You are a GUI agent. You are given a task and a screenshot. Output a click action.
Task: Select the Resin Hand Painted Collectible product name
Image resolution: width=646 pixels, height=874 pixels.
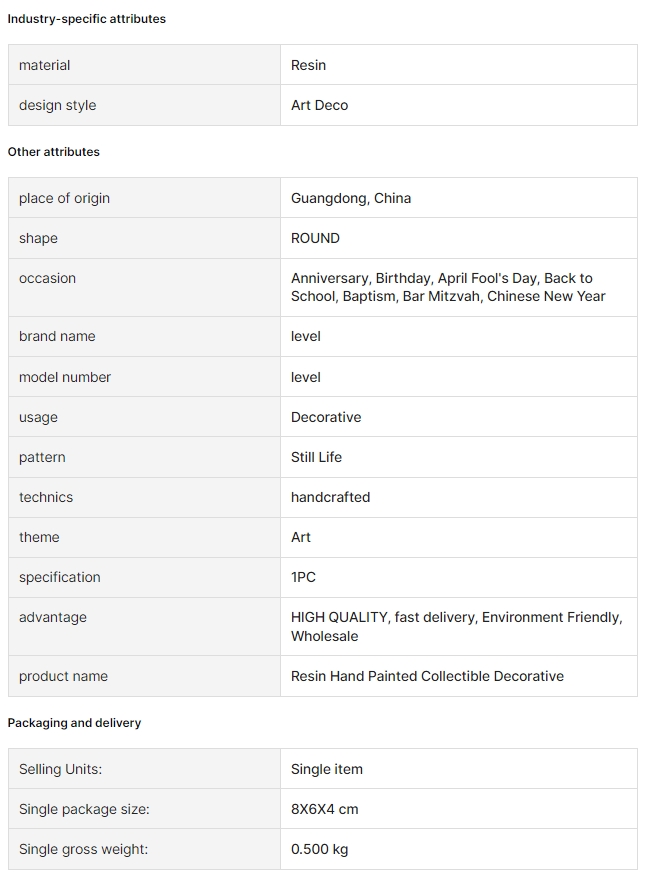pyautogui.click(x=428, y=677)
